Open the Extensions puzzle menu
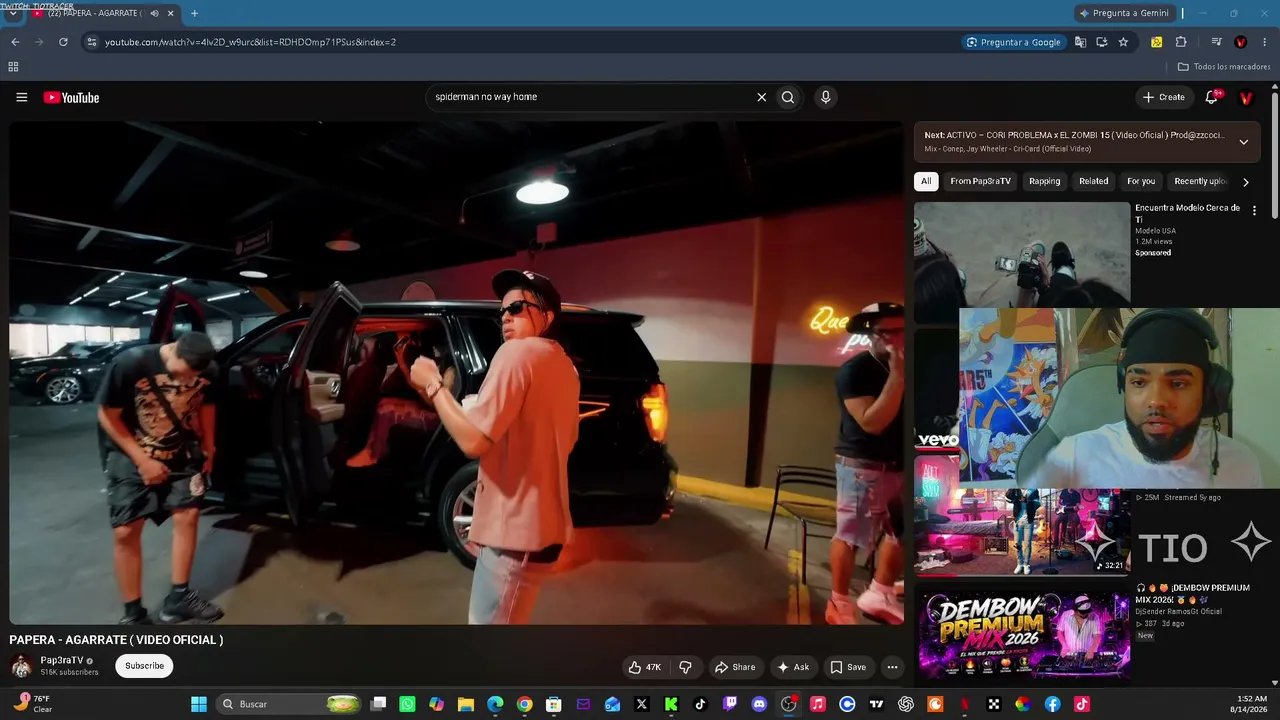 (1181, 42)
